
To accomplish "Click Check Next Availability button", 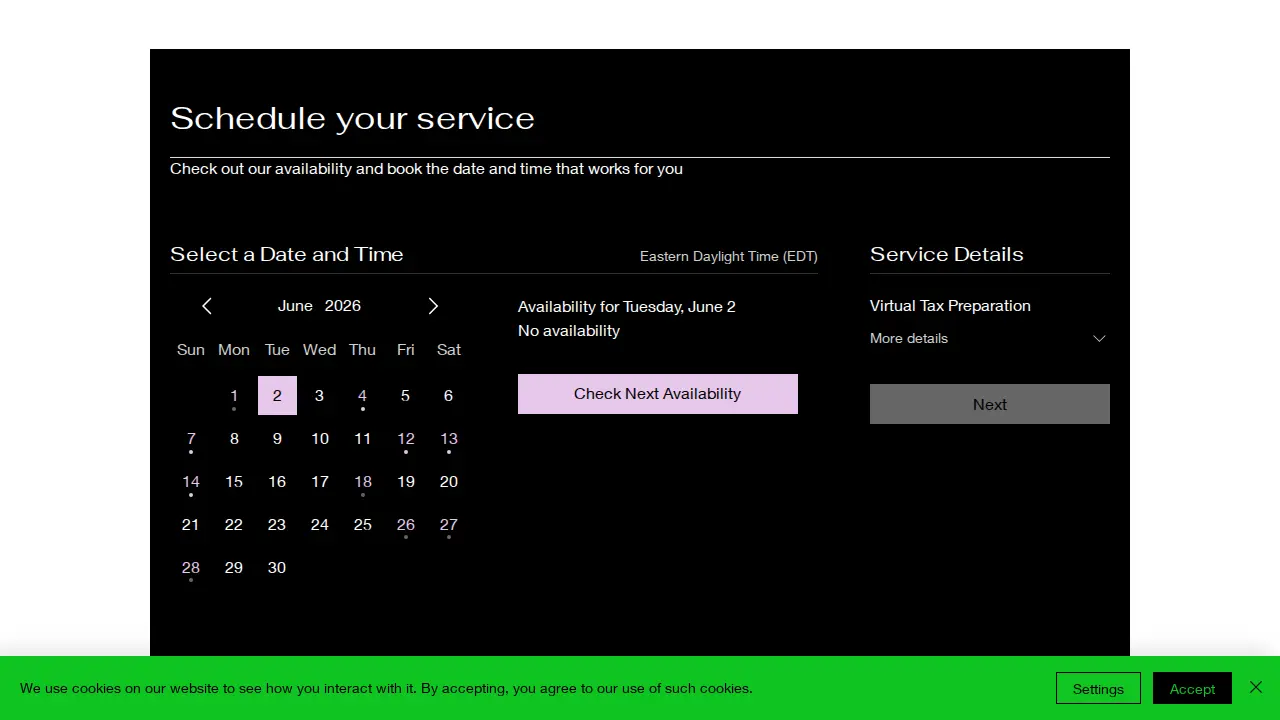I will (x=658, y=394).
